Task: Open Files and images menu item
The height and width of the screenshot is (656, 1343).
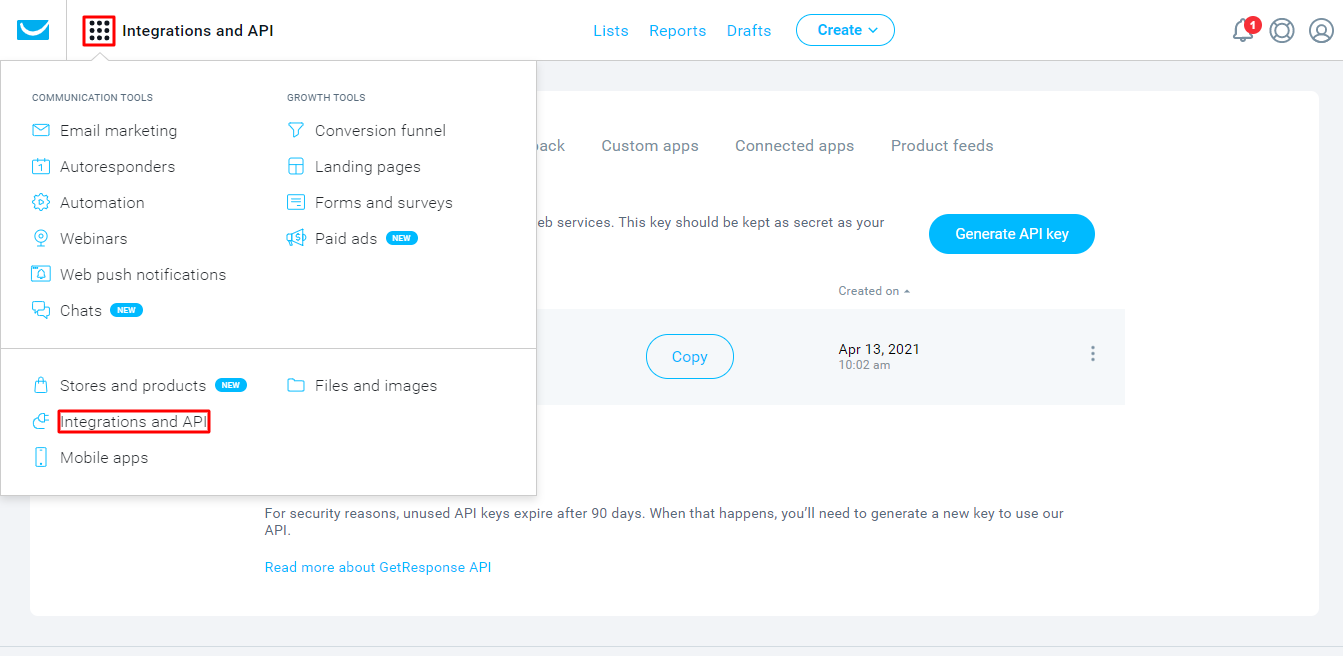Action: coord(376,386)
